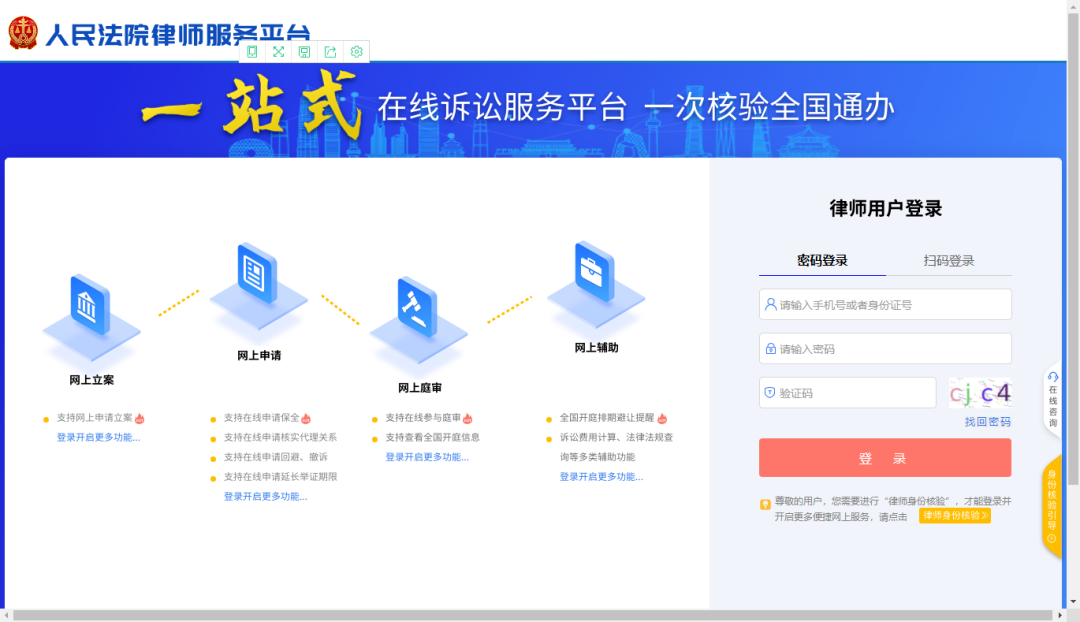This screenshot has height=622, width=1080.
Task: Click 支持在线申请延长举证期限 text
Action: [x=280, y=477]
